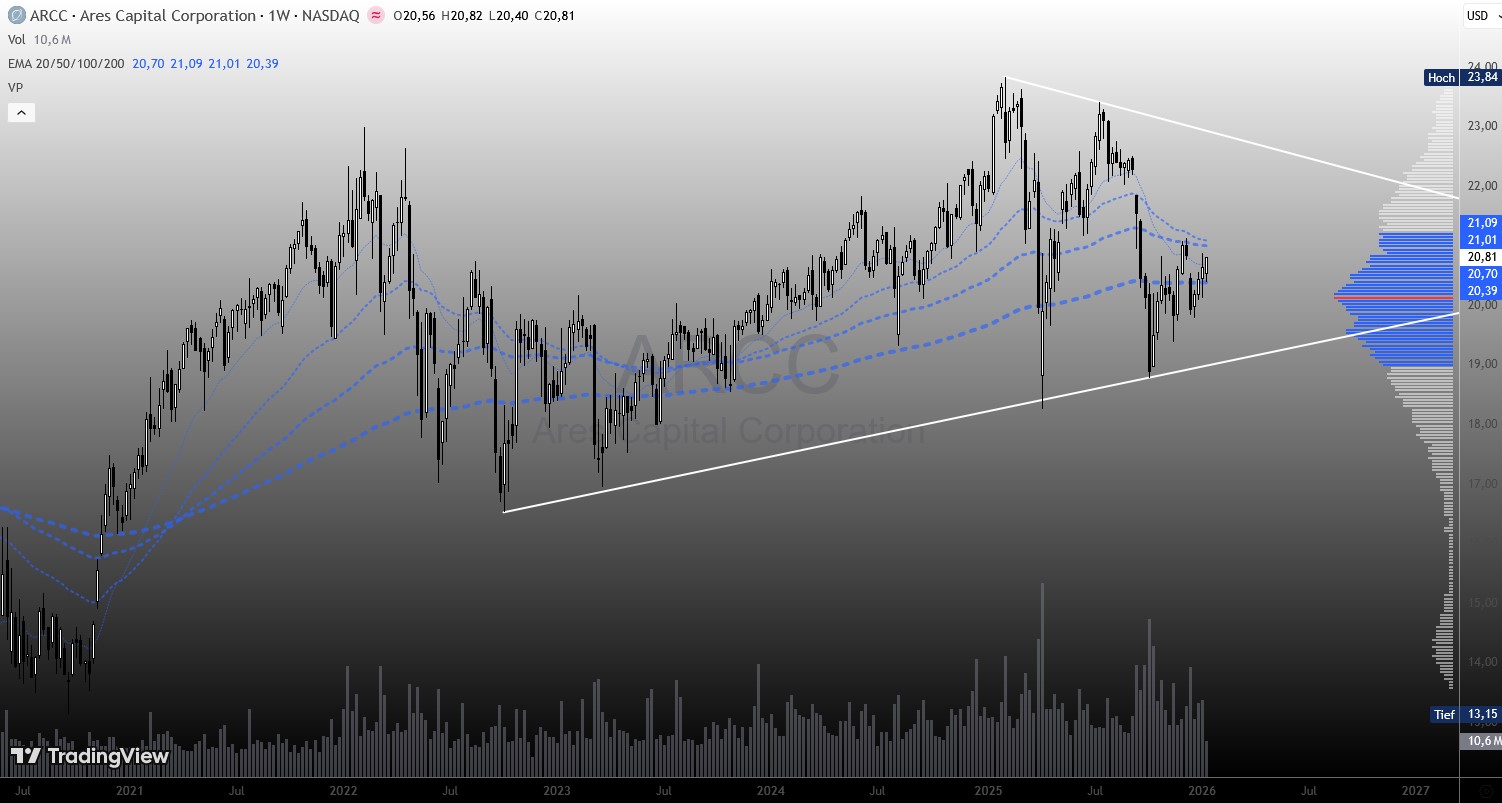The height and width of the screenshot is (803, 1502).
Task: Click the pink data status icon beside NASDAQ
Action: (375, 16)
